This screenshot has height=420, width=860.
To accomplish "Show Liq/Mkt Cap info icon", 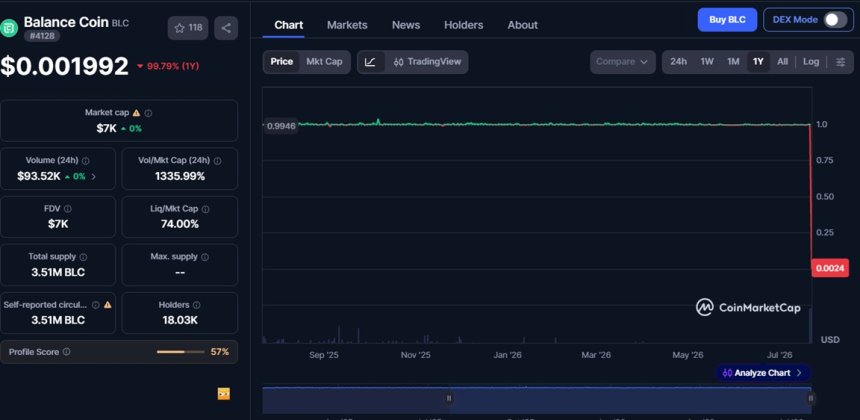I will click(206, 209).
